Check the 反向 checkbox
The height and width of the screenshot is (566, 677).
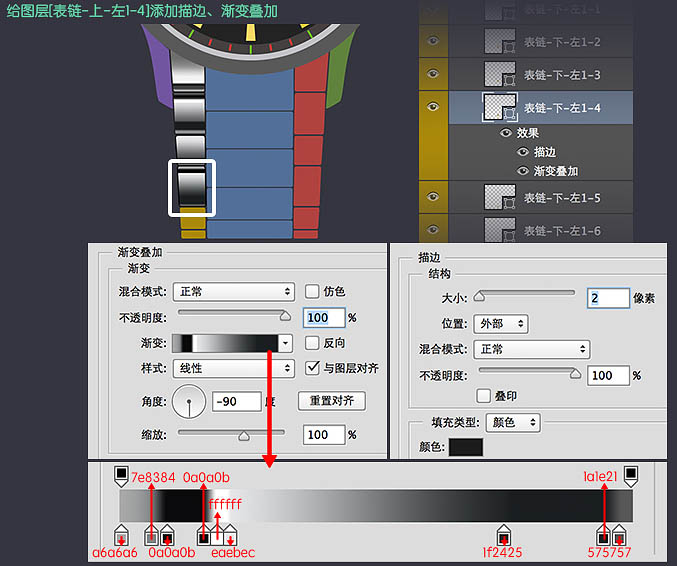[311, 342]
